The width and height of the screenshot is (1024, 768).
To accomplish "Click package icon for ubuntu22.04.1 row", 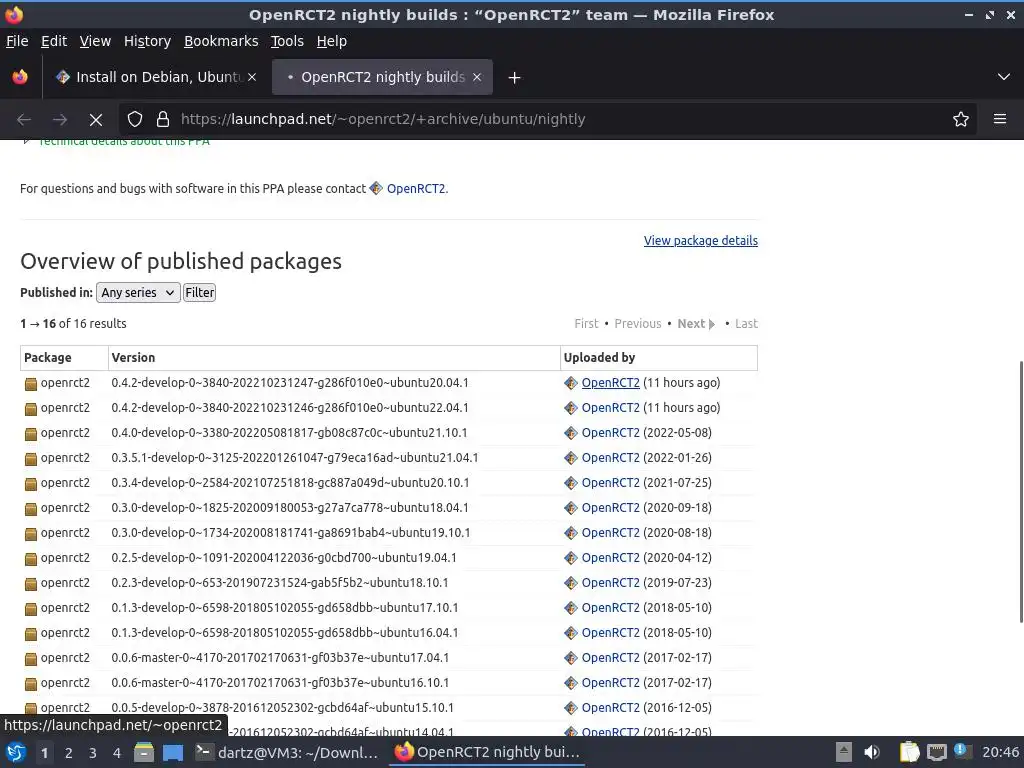I will [31, 409].
